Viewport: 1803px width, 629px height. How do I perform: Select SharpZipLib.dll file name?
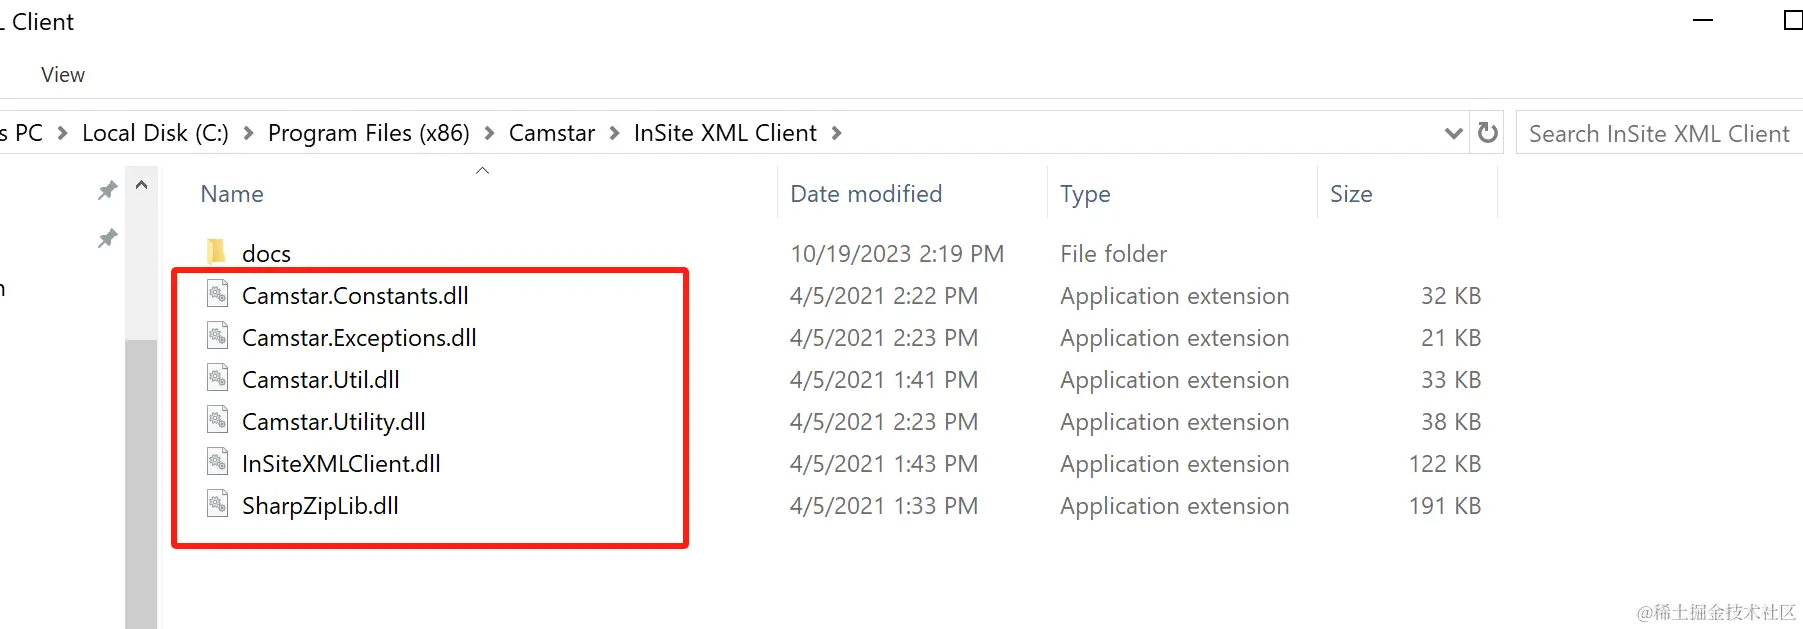pos(320,505)
